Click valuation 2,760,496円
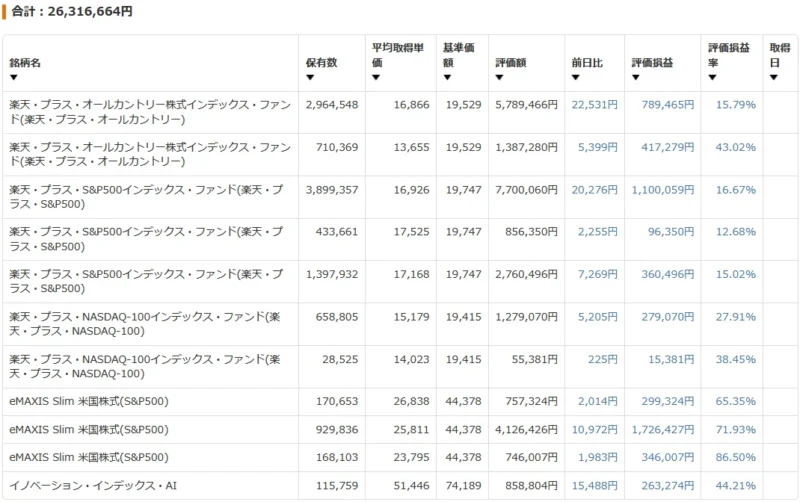The image size is (800, 502). tap(526, 274)
